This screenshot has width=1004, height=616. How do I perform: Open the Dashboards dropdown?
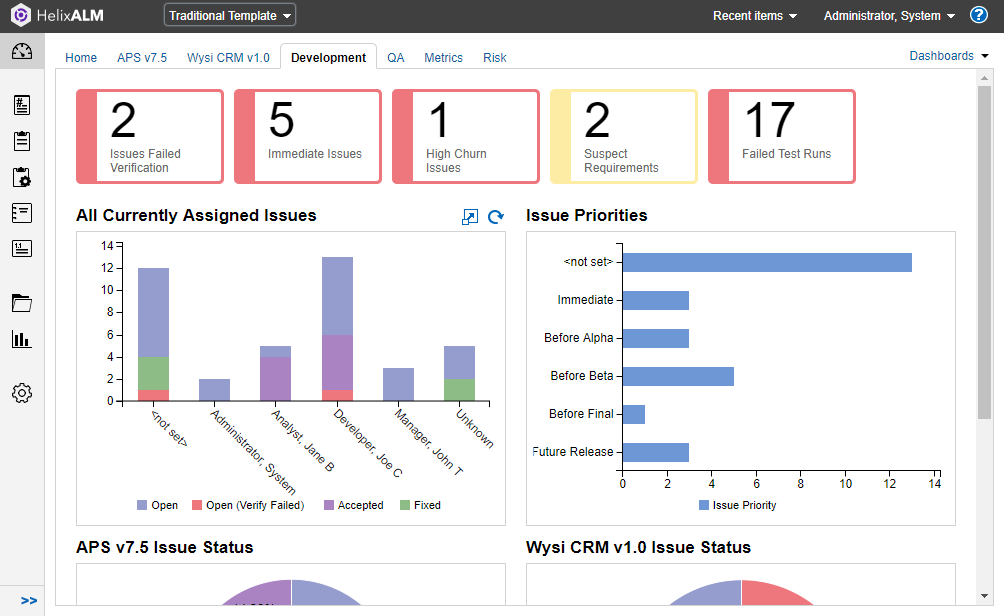point(948,56)
